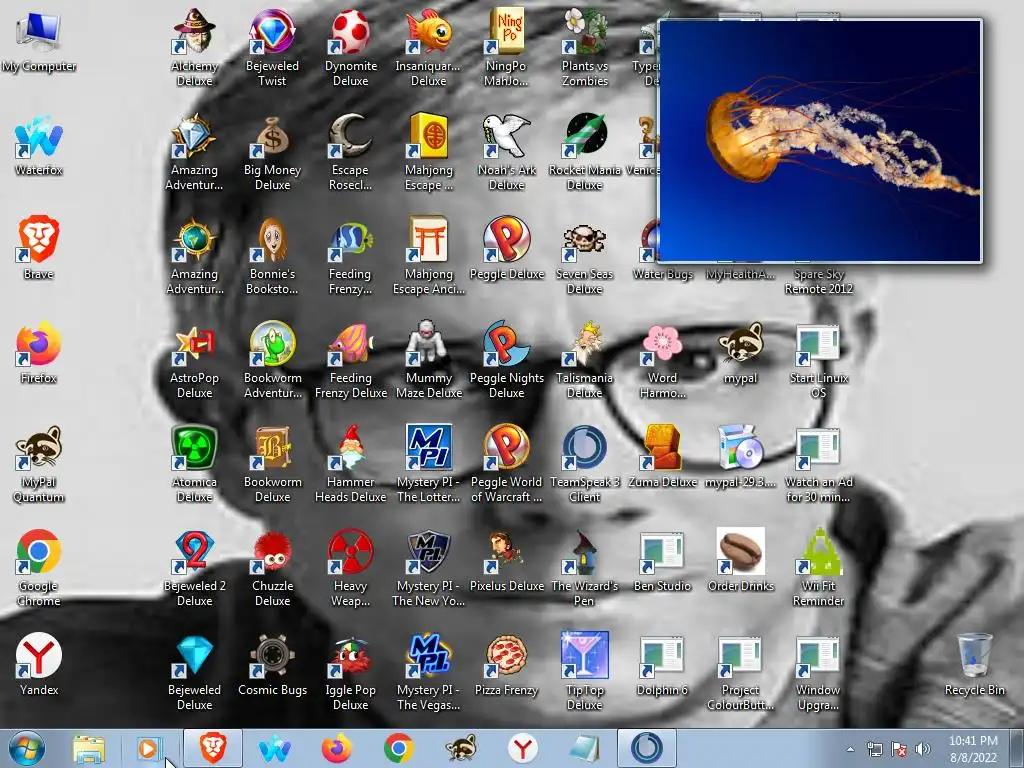This screenshot has width=1024, height=768.
Task: Click the Iggle Pop Deluxe icon
Action: click(x=351, y=672)
